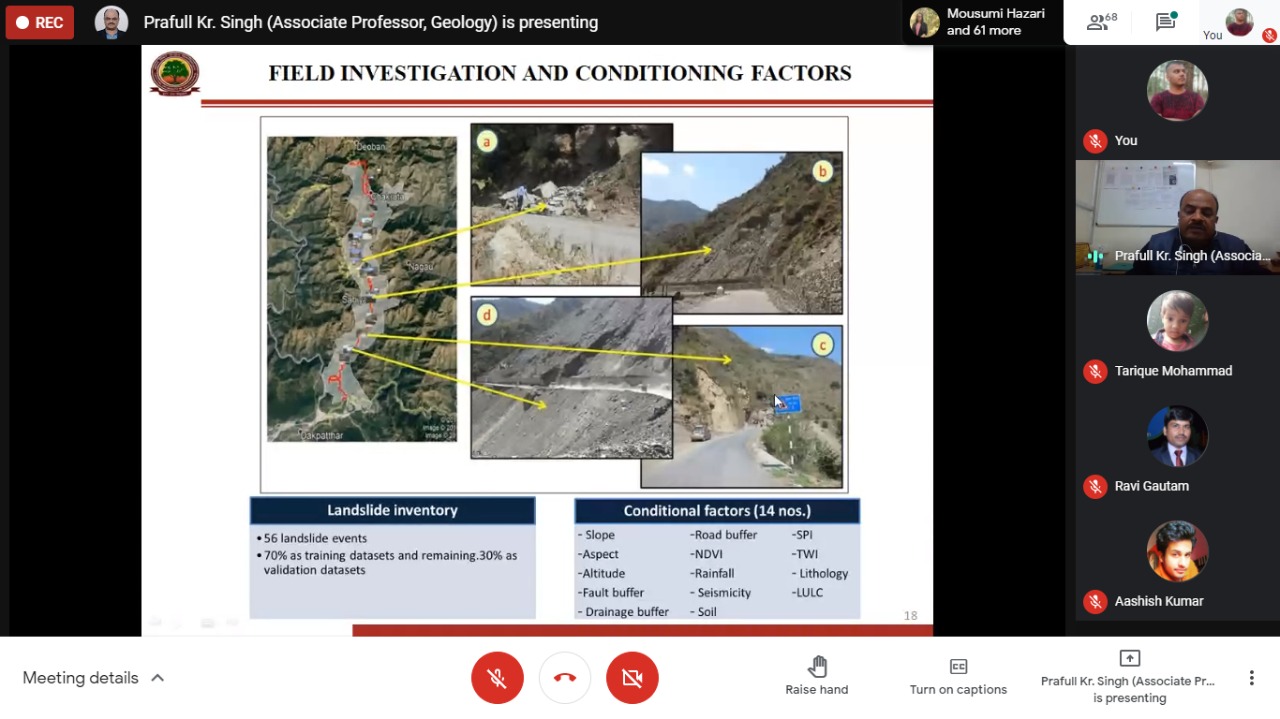Expand Meeting details chevron
The width and height of the screenshot is (1280, 719).
[x=157, y=678]
